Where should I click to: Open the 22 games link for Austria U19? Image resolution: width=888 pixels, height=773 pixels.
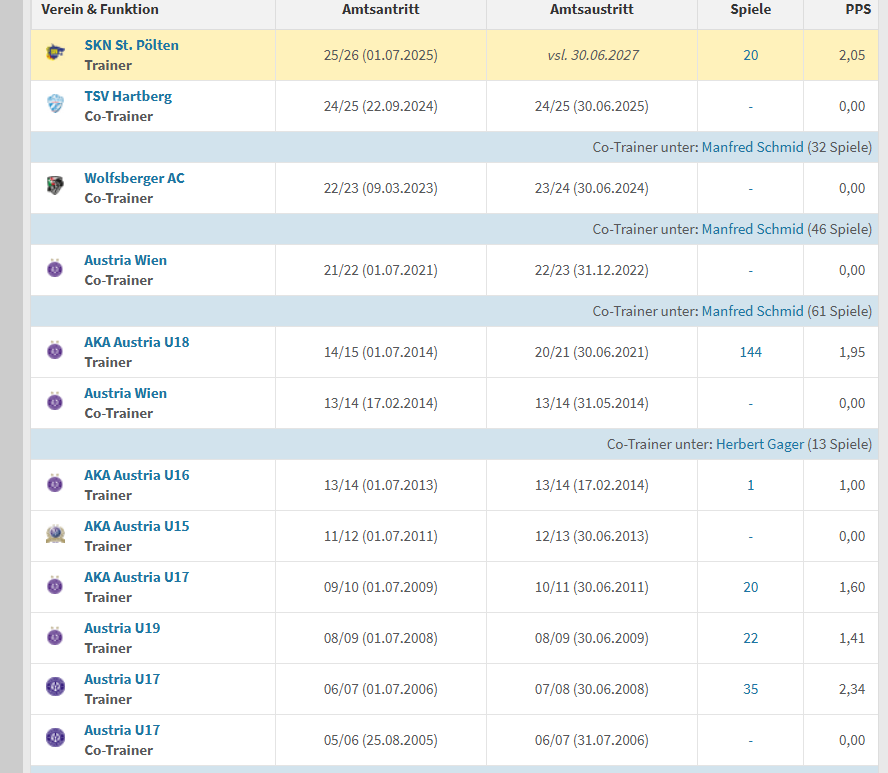[750, 638]
